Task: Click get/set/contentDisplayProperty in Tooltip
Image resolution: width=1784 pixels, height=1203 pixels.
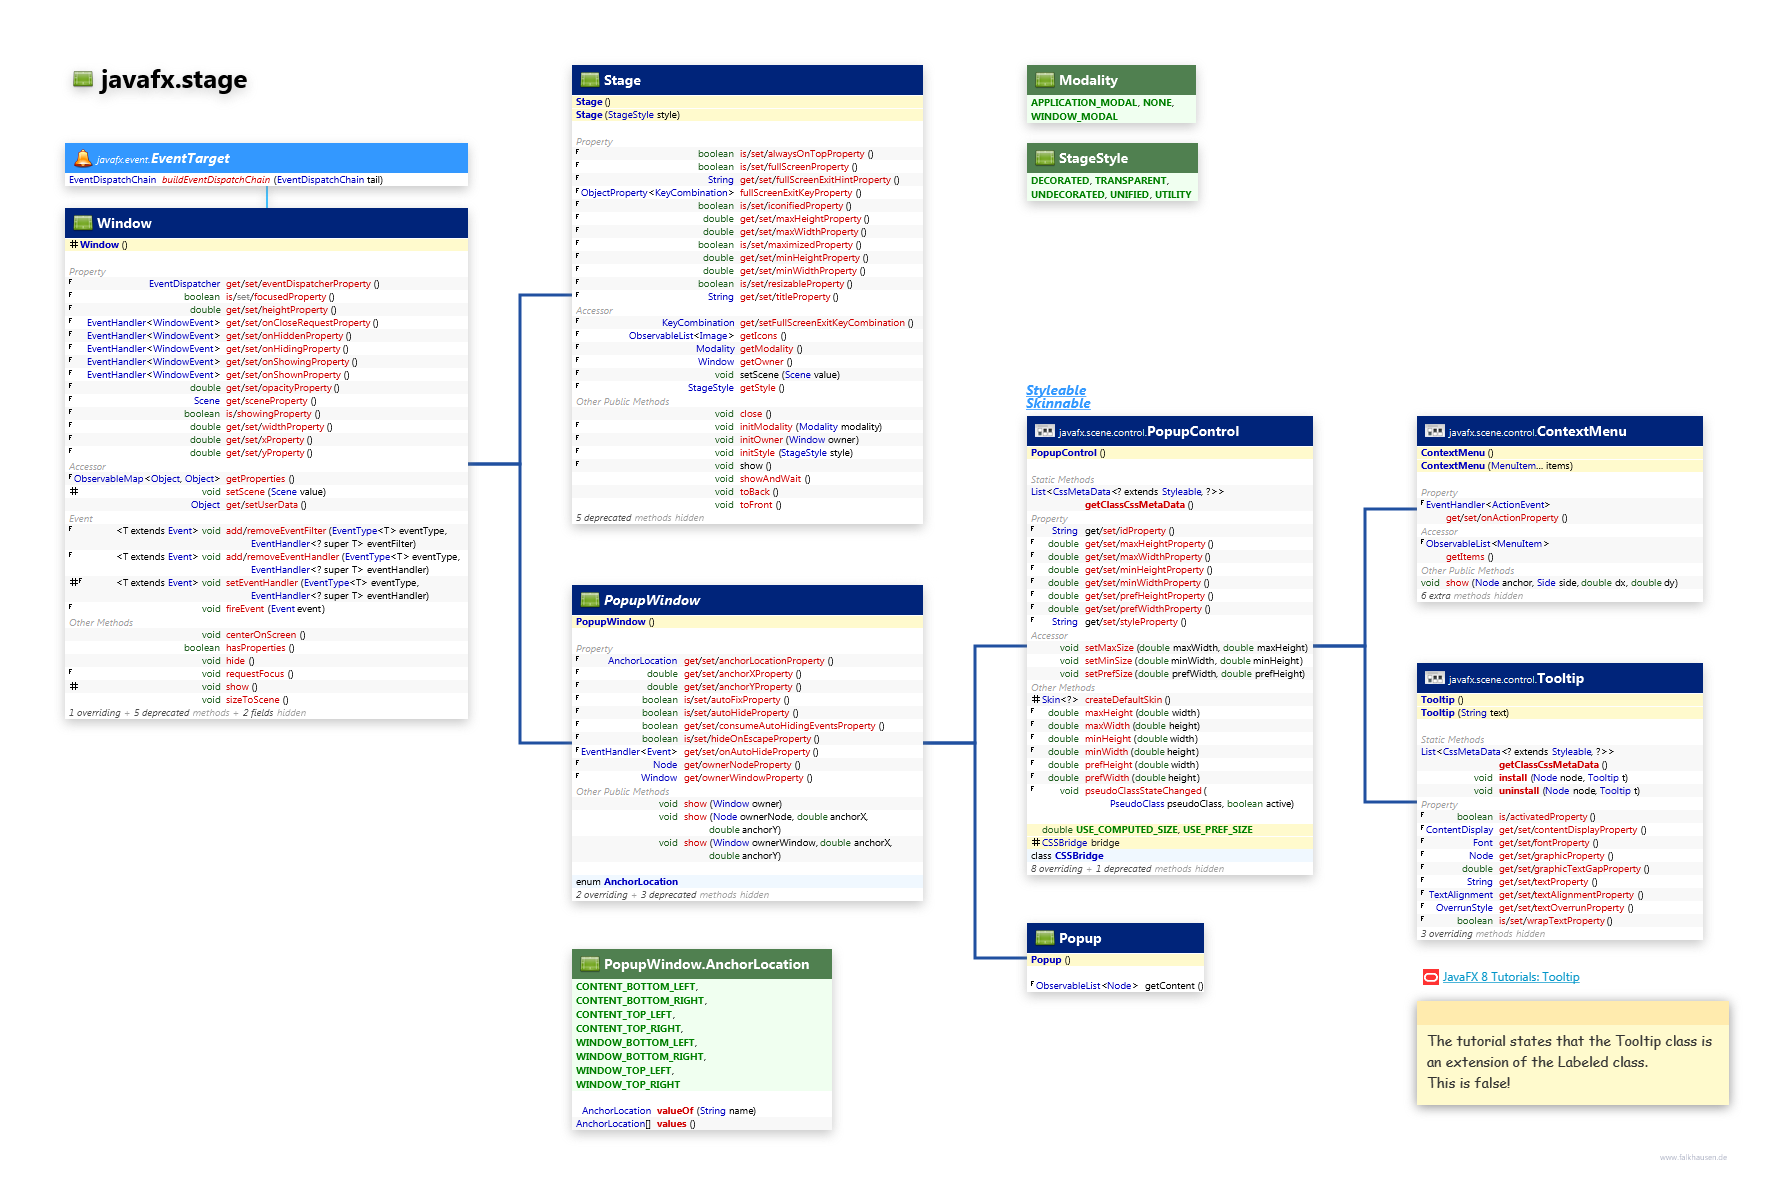Action: click(x=1568, y=830)
